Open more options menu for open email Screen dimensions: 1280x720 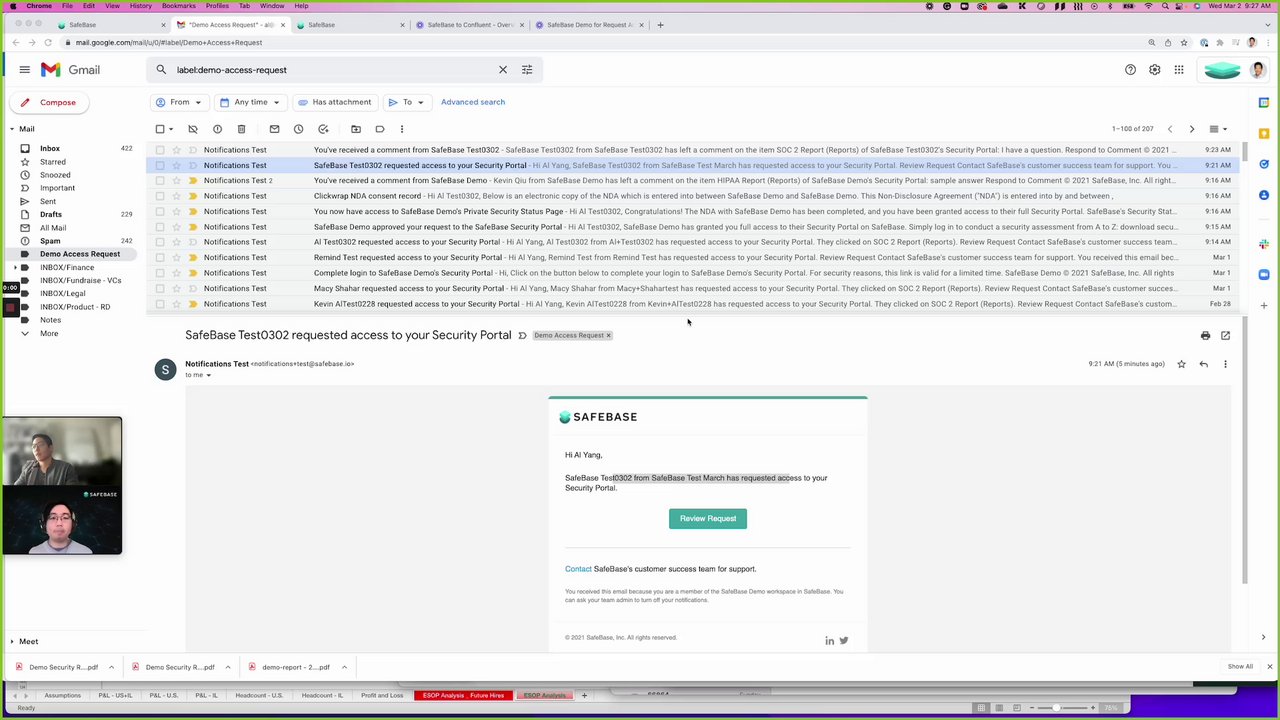click(1225, 364)
